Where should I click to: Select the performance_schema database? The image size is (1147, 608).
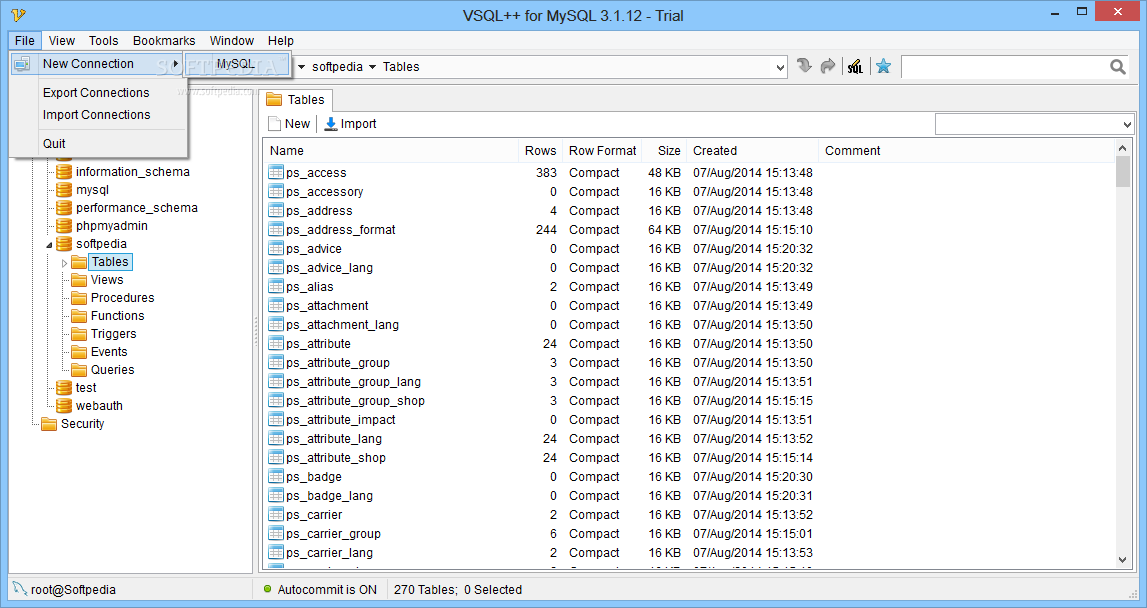coord(136,208)
